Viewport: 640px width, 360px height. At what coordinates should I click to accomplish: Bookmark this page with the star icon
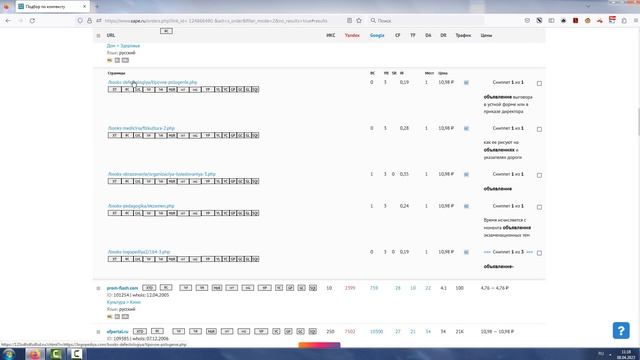359,20
